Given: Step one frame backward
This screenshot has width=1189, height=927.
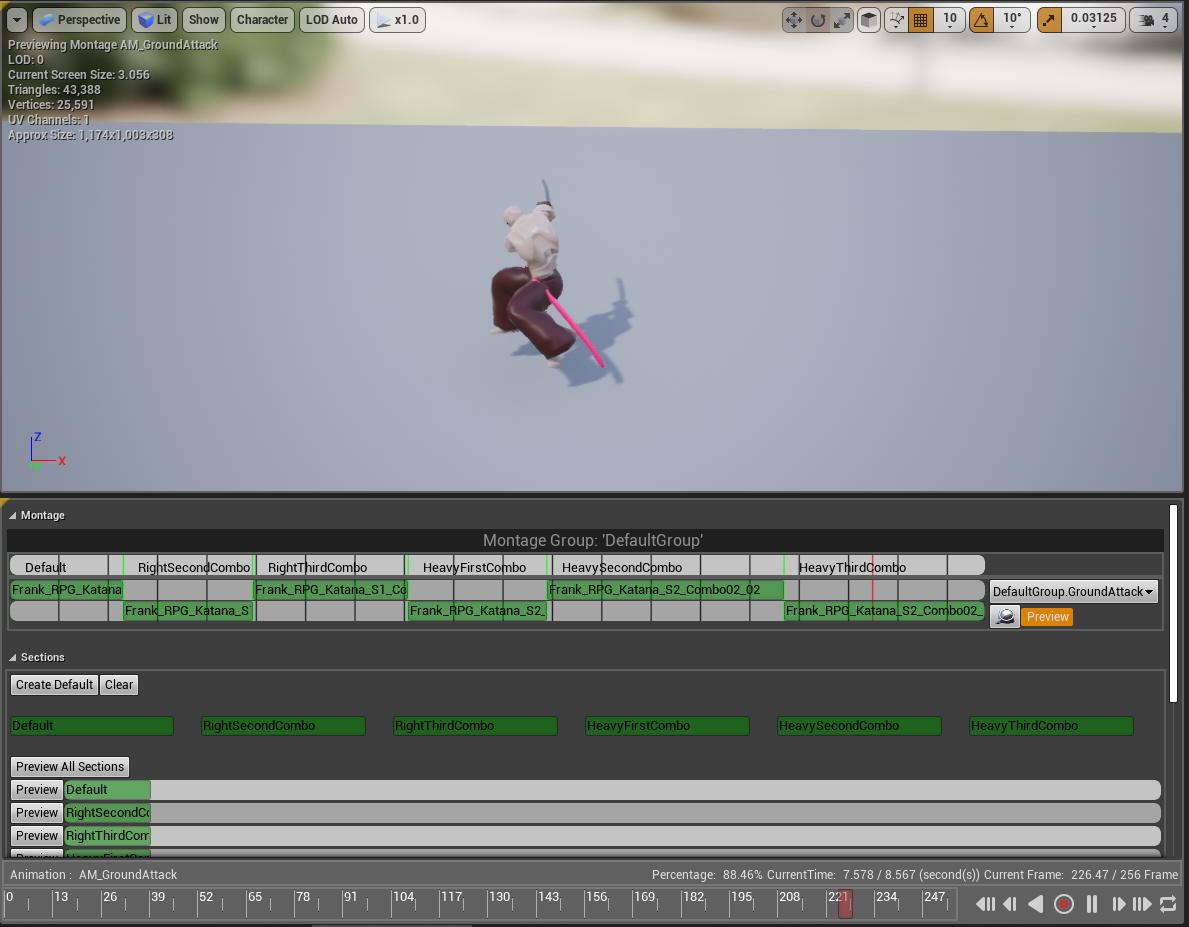Looking at the screenshot, I should click(1009, 904).
